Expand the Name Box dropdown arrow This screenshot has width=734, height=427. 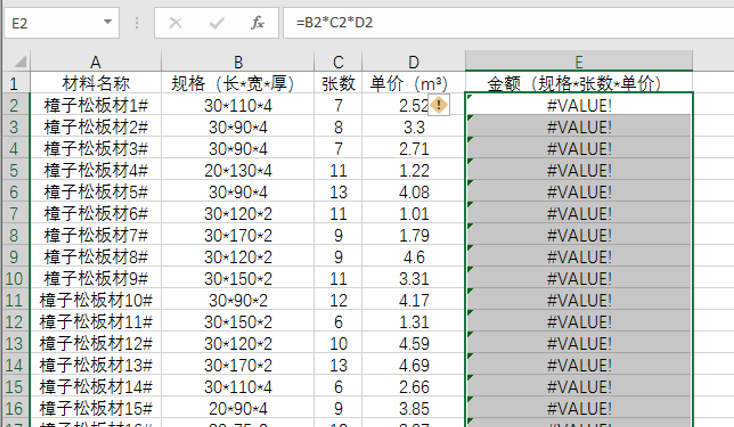point(108,22)
